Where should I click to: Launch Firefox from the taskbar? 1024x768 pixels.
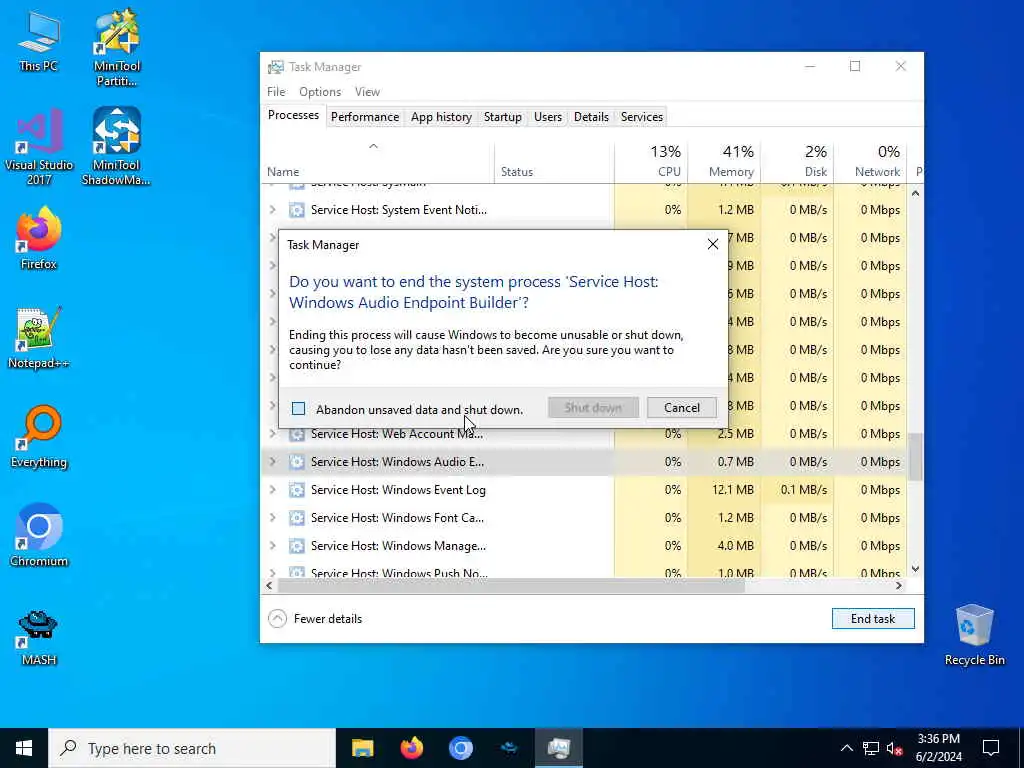click(411, 748)
